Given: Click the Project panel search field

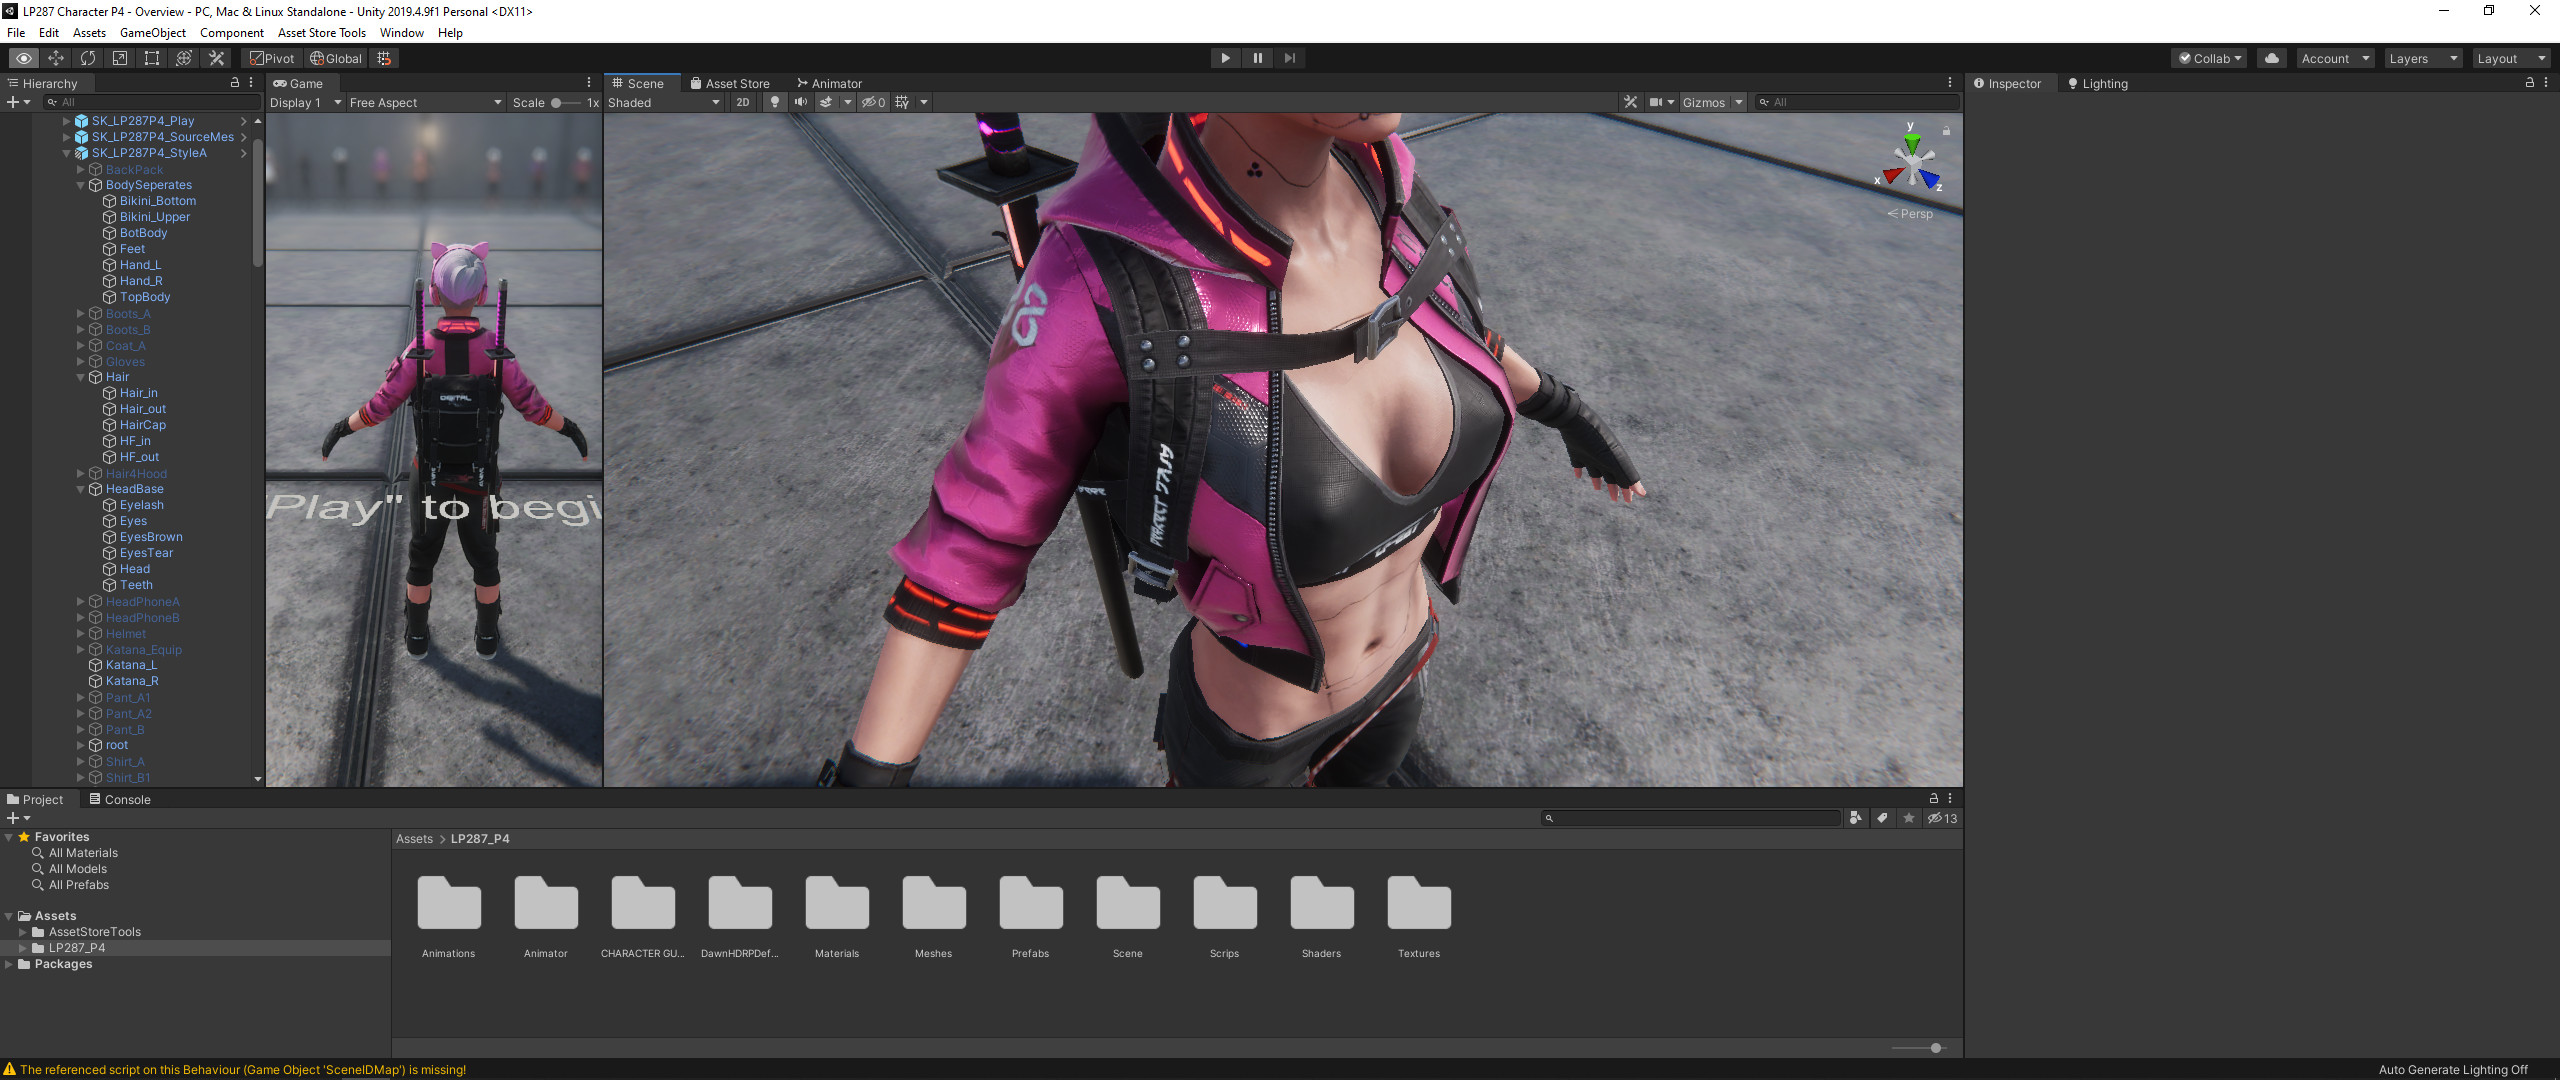Looking at the screenshot, I should (1691, 818).
